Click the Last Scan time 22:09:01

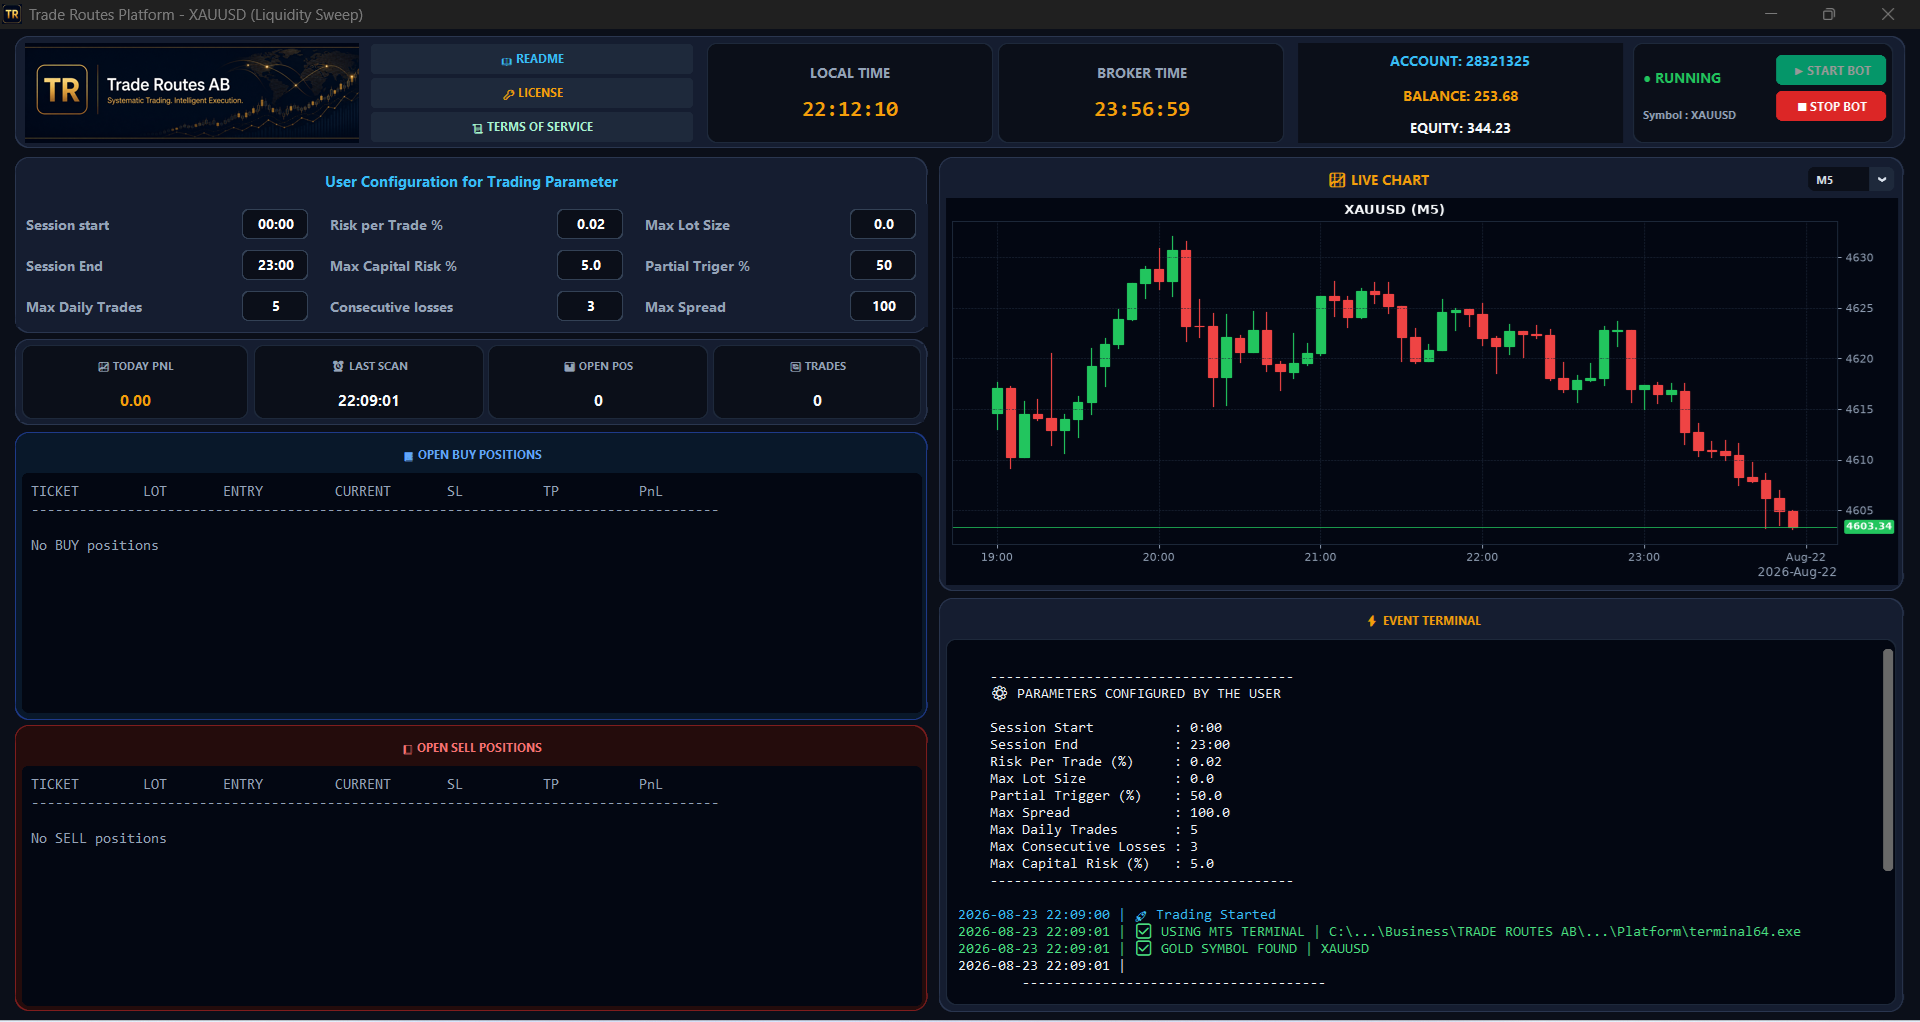tap(368, 401)
